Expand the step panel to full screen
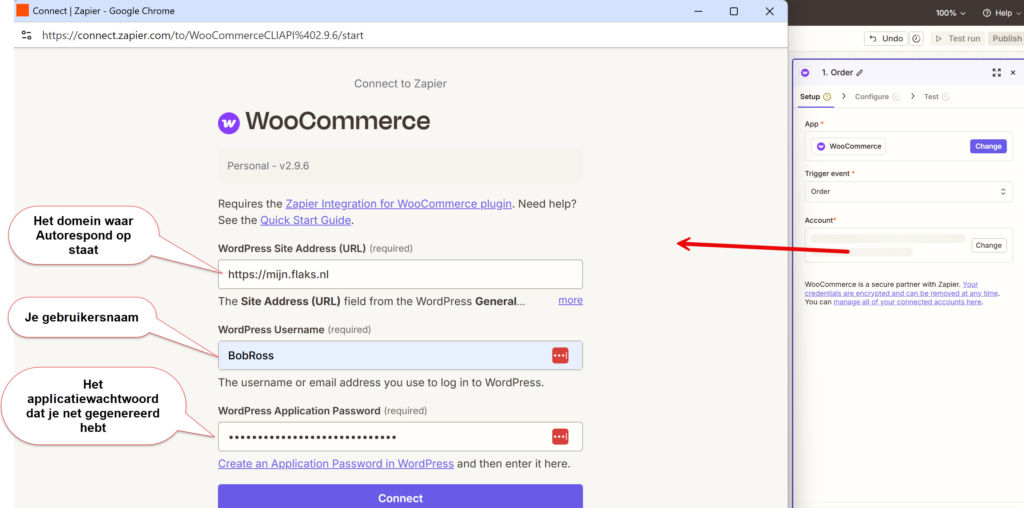Screen dimensions: 1024x508 point(997,73)
